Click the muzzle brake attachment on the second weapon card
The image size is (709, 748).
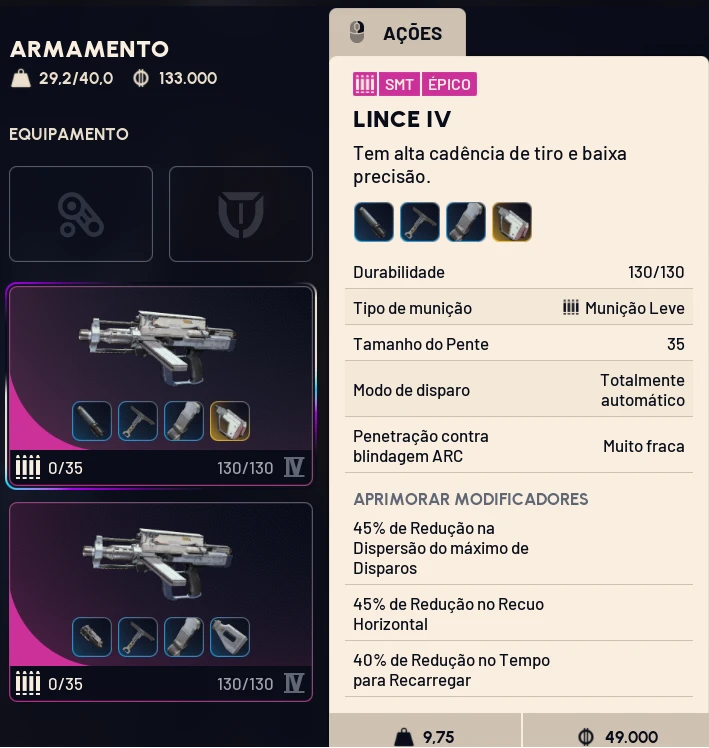coord(92,637)
